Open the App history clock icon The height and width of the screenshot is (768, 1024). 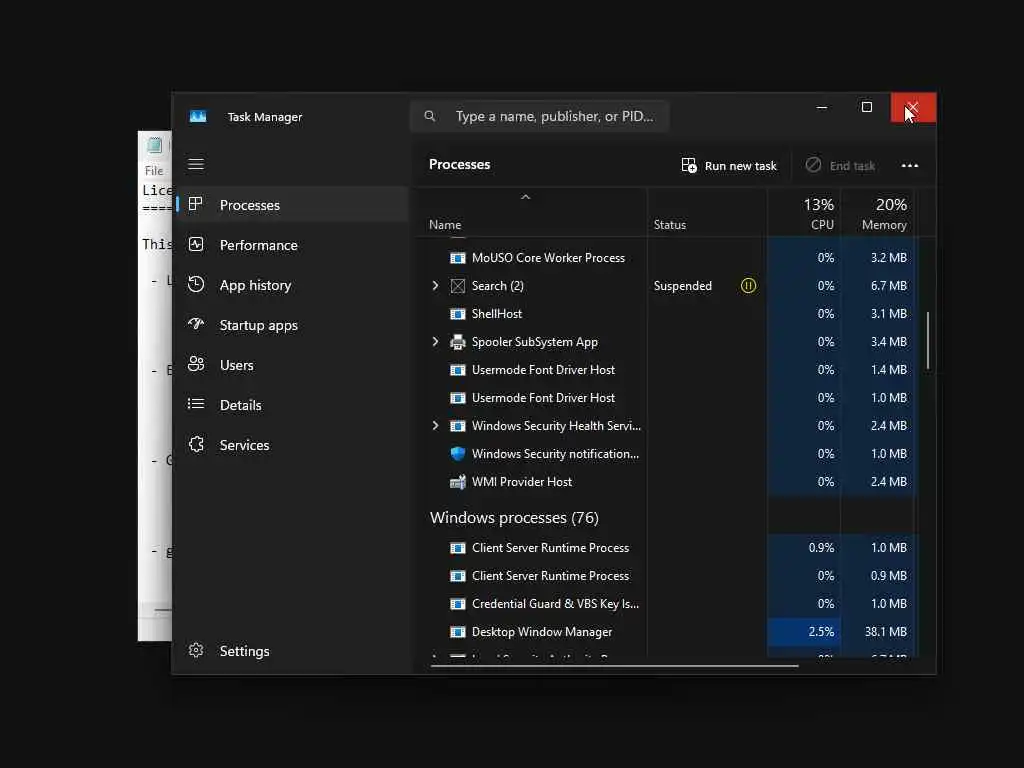coord(196,284)
